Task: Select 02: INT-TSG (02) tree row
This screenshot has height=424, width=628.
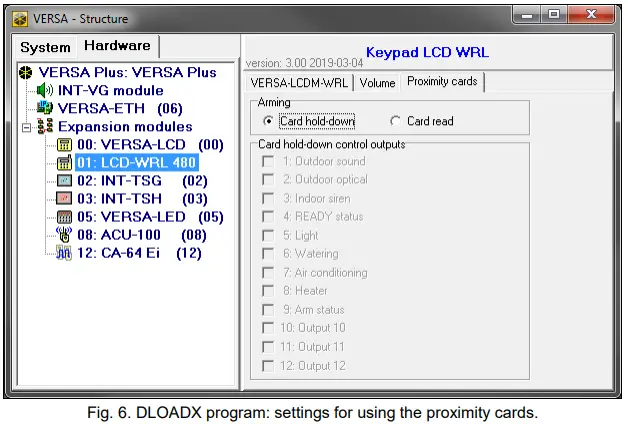Action: (142, 181)
